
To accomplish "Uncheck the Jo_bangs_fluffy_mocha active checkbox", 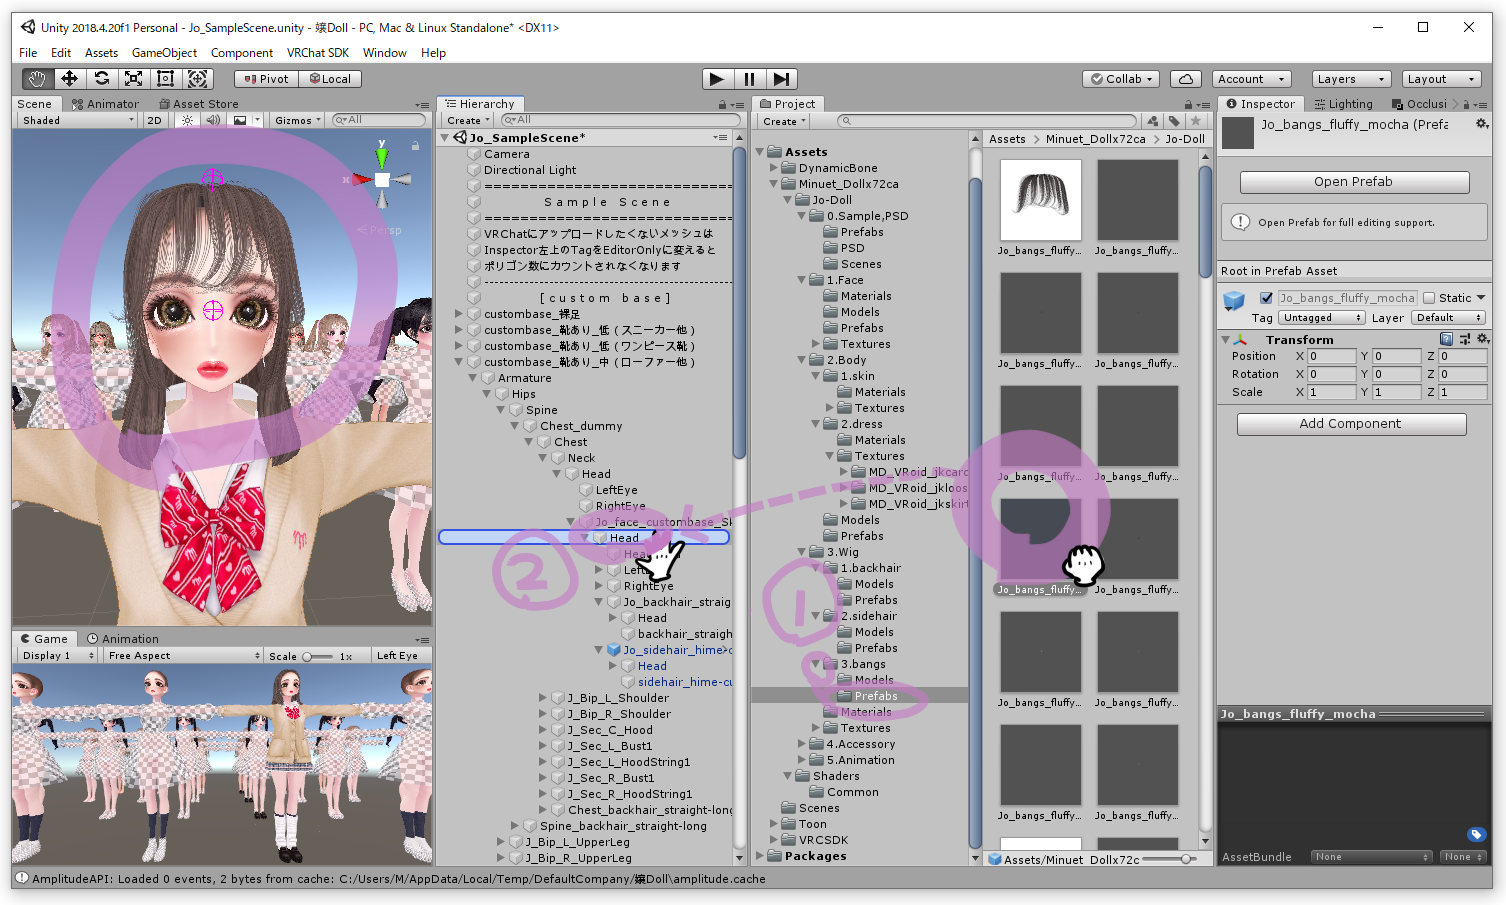I will click(1266, 298).
